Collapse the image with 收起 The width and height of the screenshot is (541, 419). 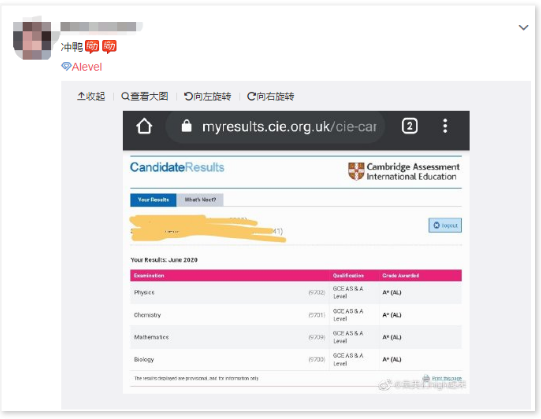click(91, 96)
